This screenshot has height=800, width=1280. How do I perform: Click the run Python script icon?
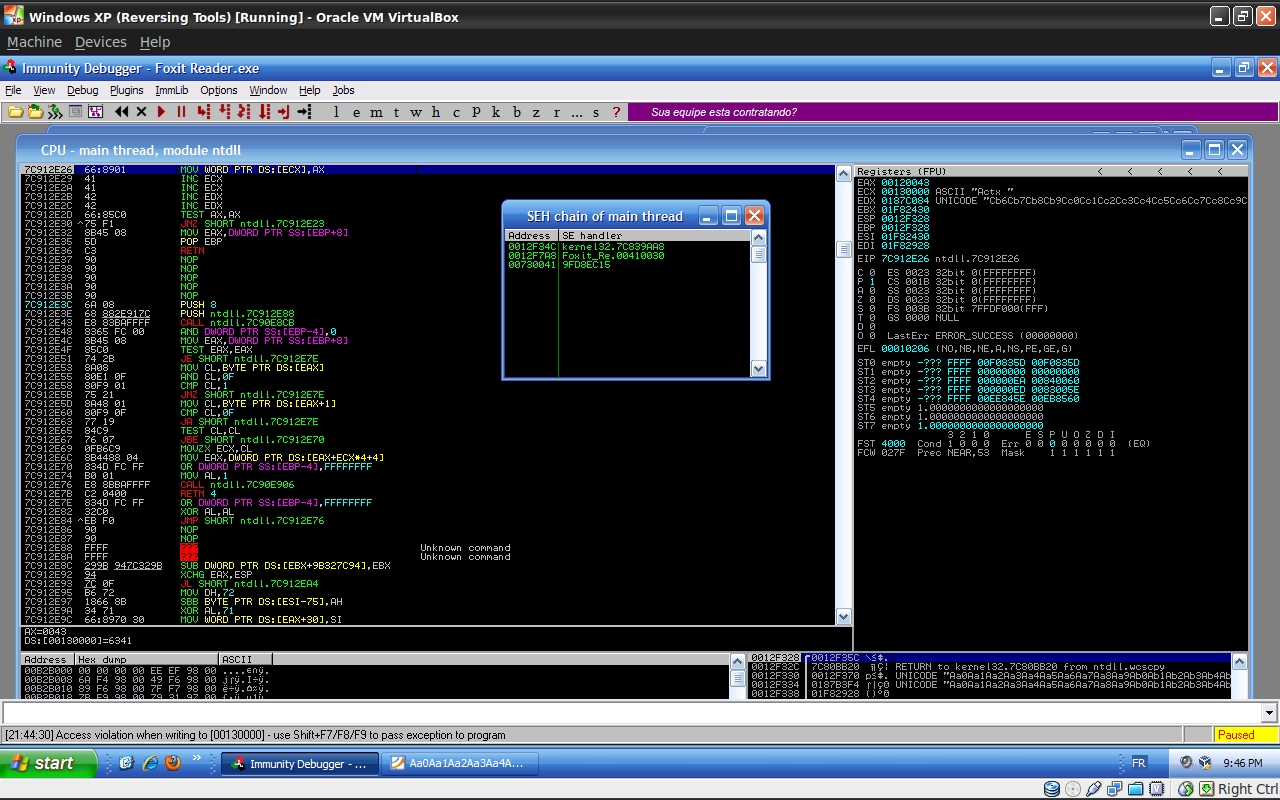[55, 111]
